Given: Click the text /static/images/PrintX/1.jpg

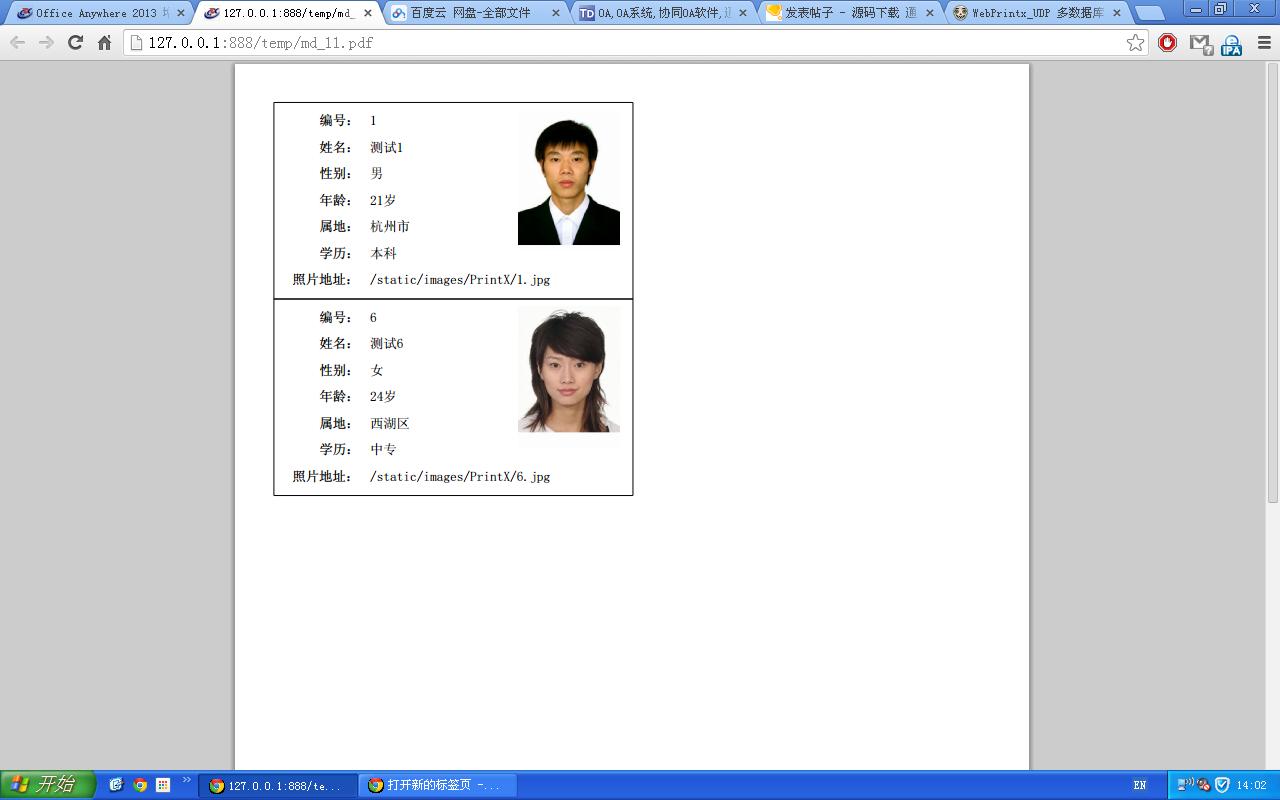Looking at the screenshot, I should 460,280.
